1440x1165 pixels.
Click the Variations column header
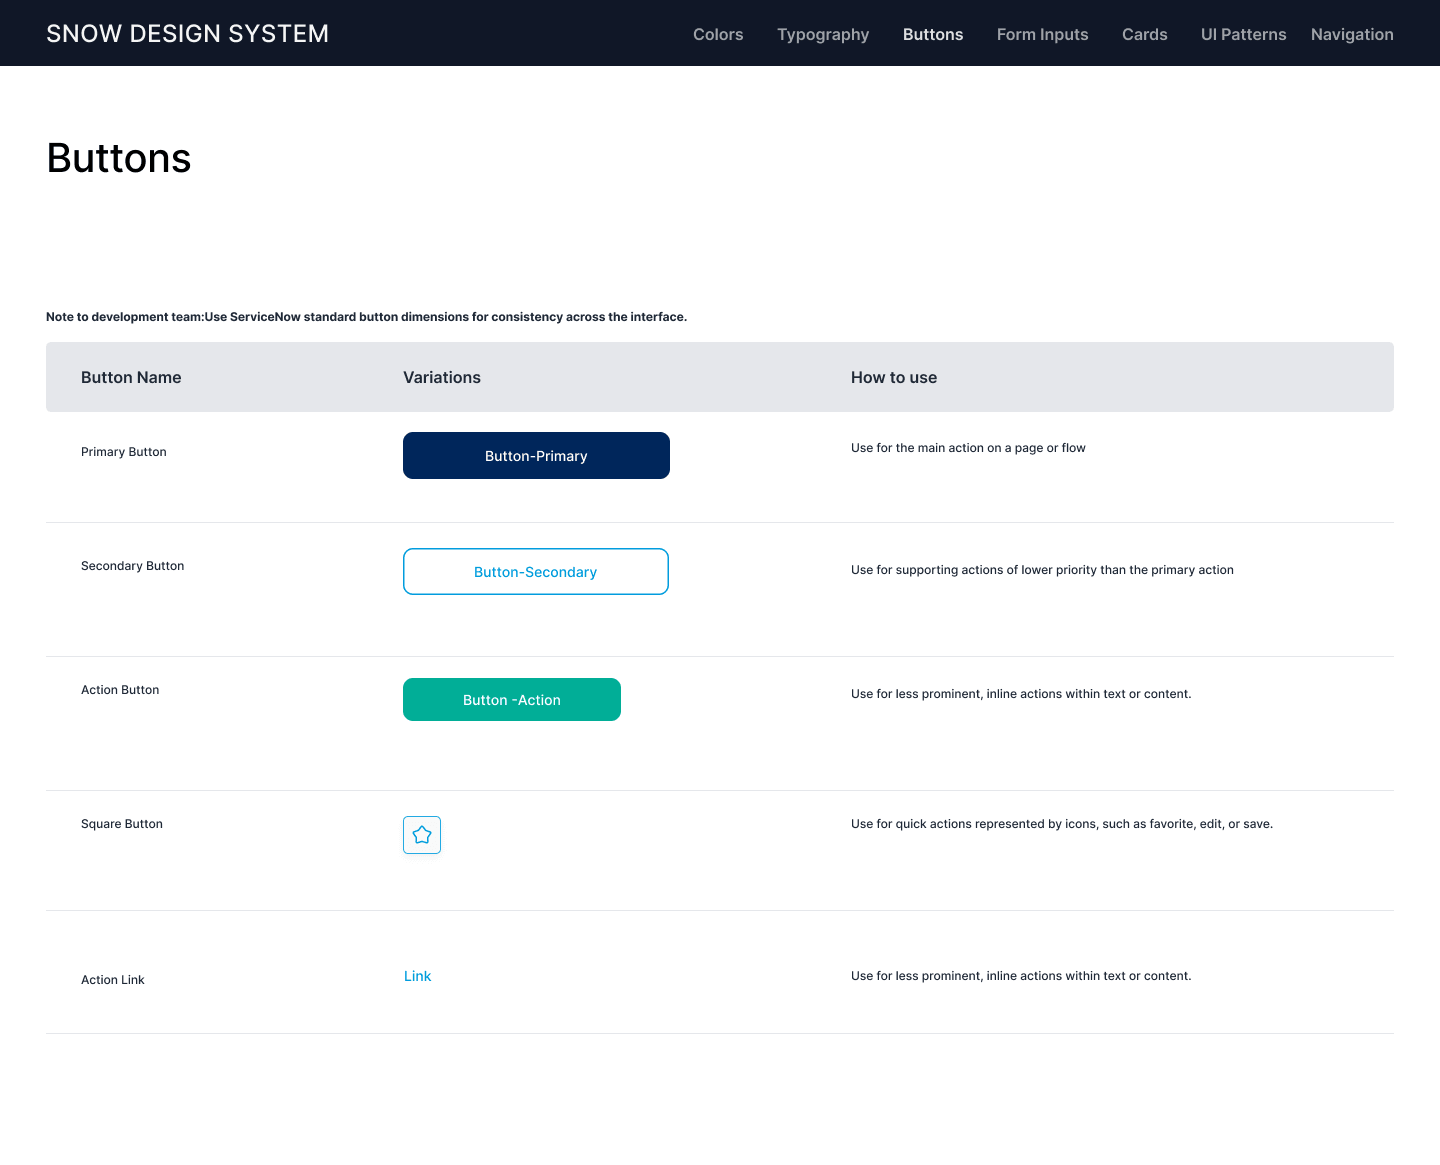tap(442, 377)
